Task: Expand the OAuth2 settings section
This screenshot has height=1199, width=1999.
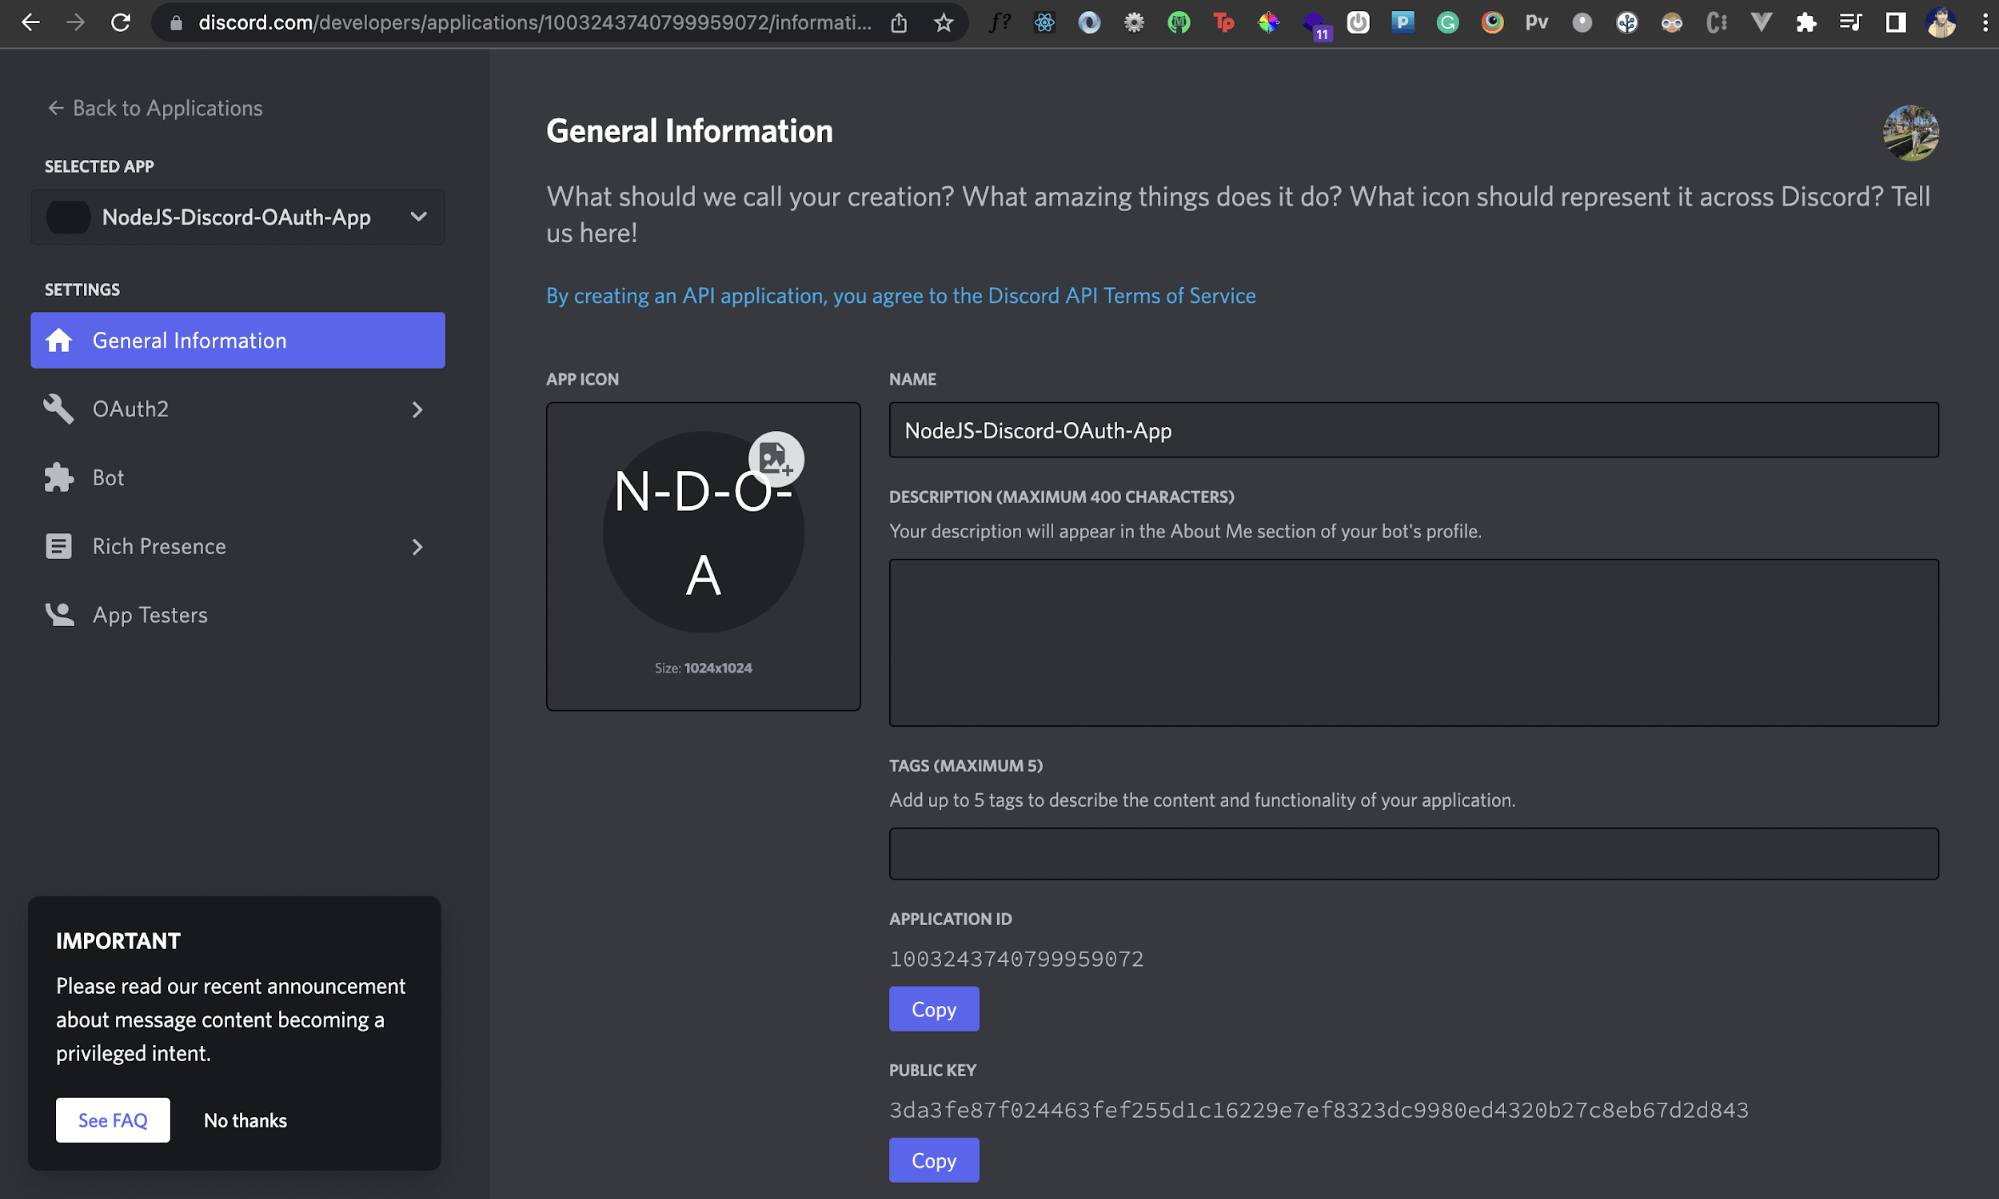Action: (414, 408)
